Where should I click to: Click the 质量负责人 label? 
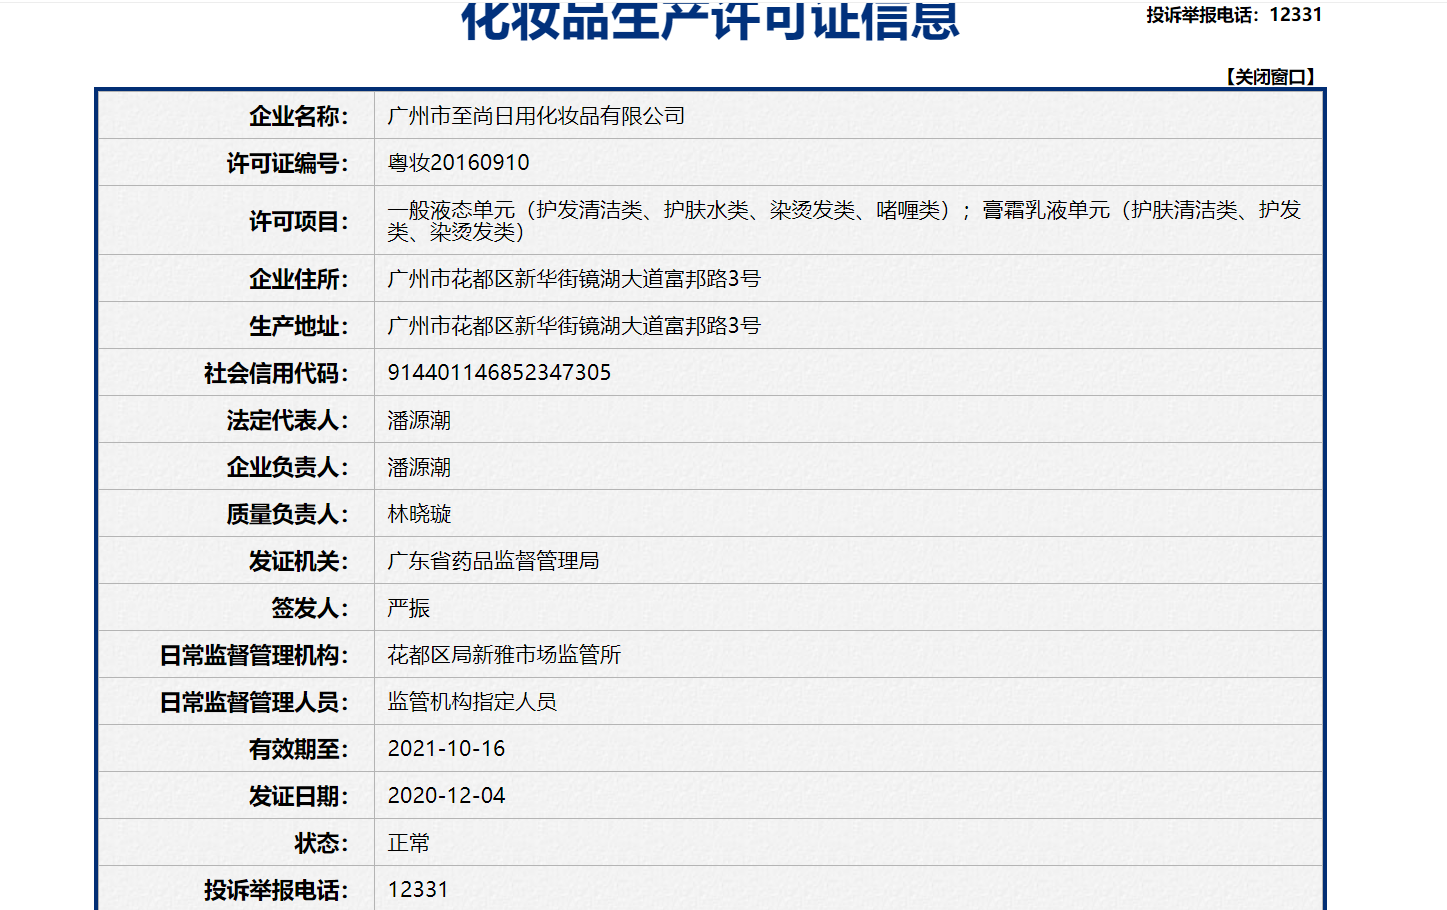(x=287, y=514)
